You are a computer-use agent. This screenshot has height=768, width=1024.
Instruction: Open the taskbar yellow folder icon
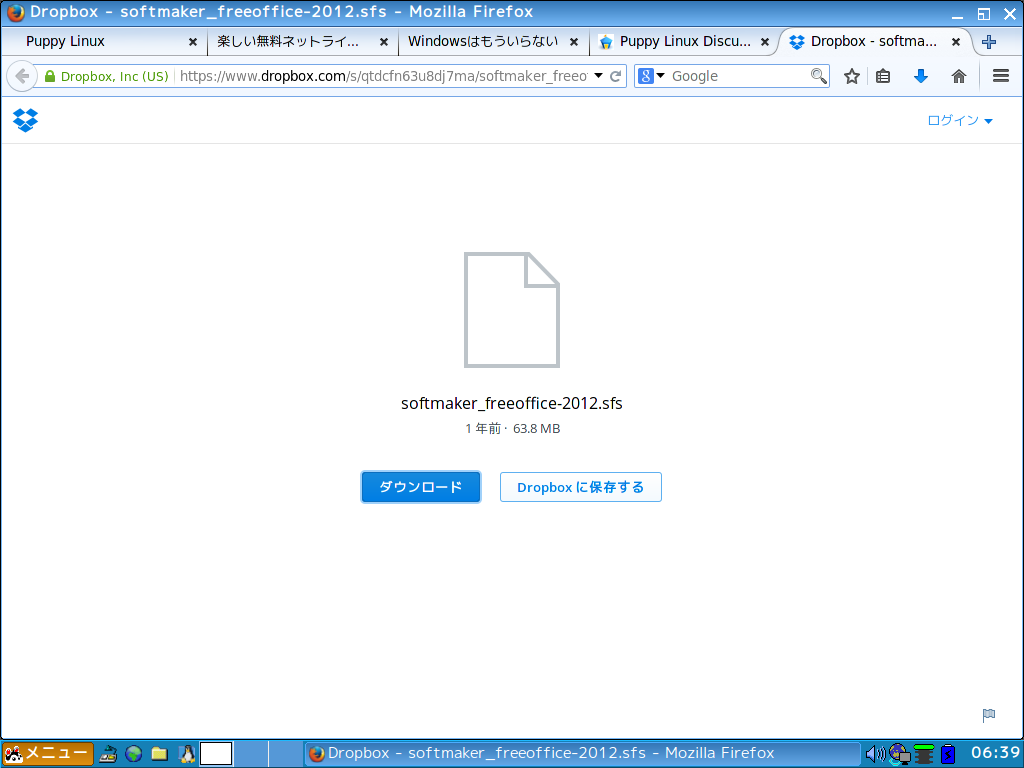[159, 754]
